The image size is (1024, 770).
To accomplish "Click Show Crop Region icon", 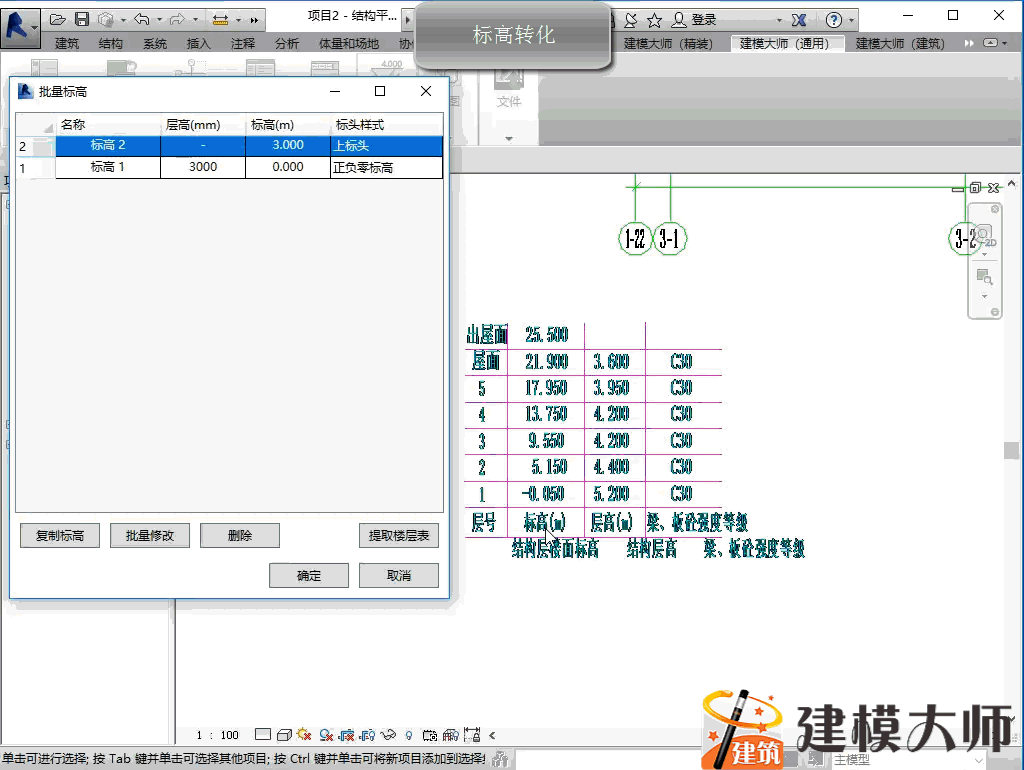I will 368,735.
